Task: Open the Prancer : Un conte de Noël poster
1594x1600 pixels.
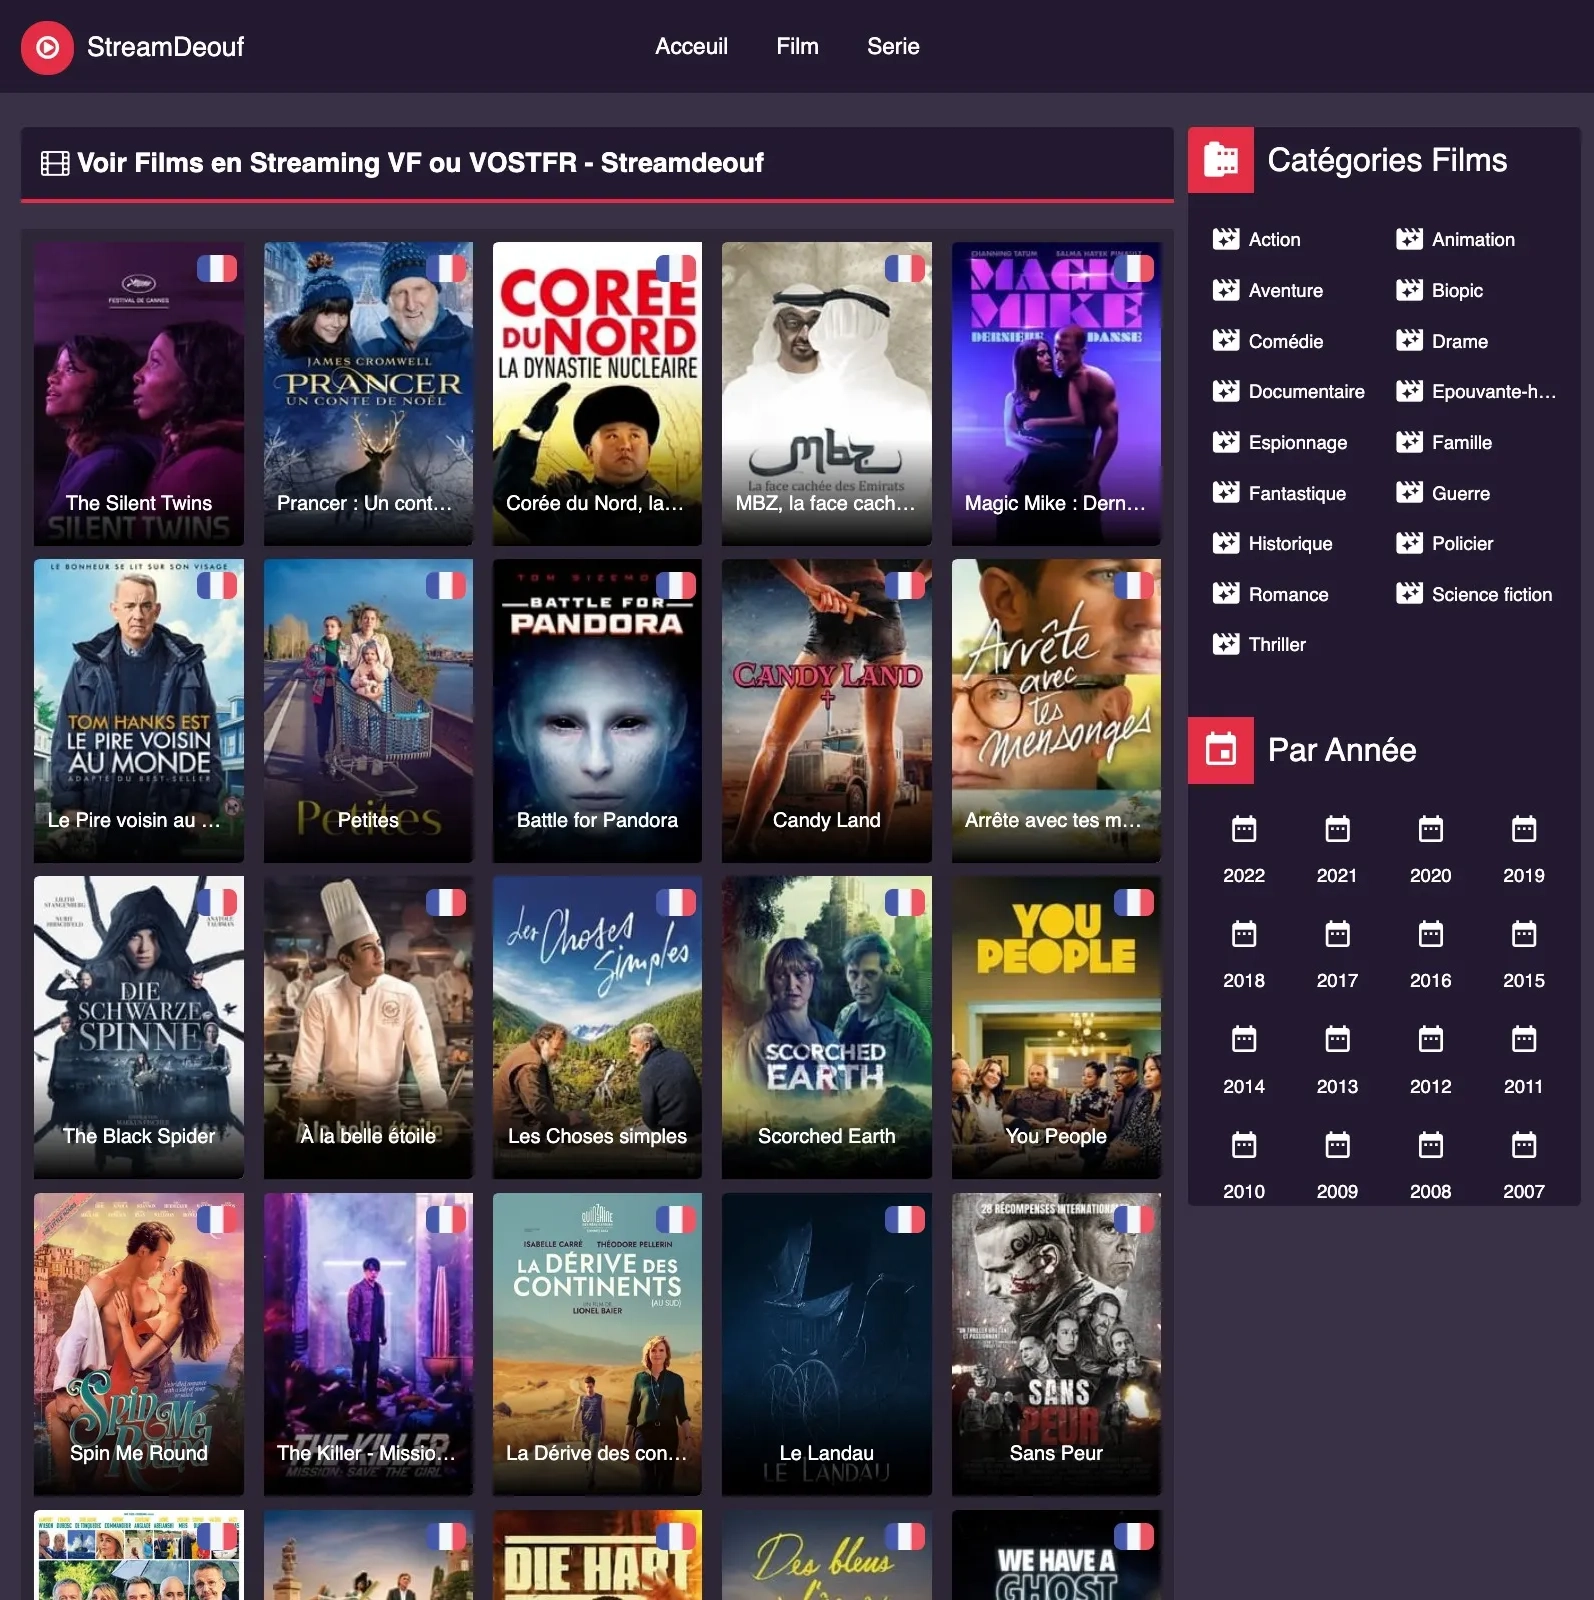Action: click(368, 393)
